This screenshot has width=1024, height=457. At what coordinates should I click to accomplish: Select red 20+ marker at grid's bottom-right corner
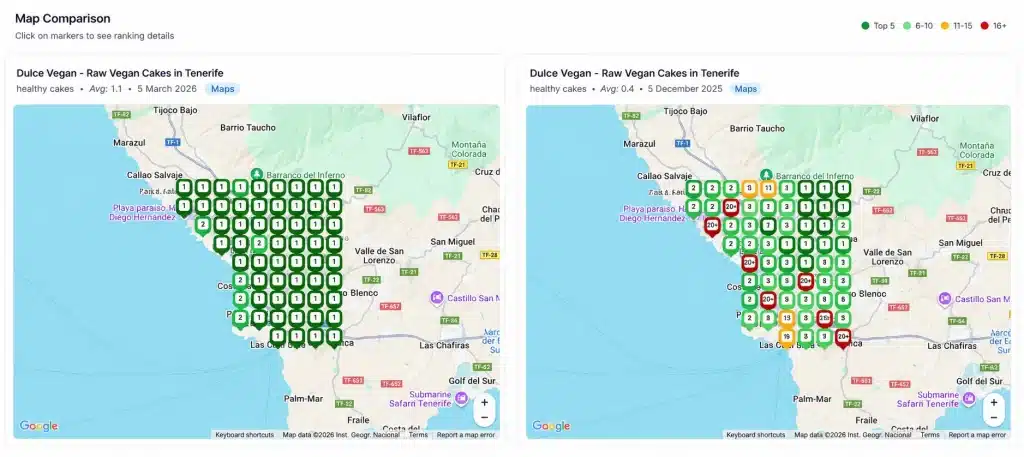(843, 338)
